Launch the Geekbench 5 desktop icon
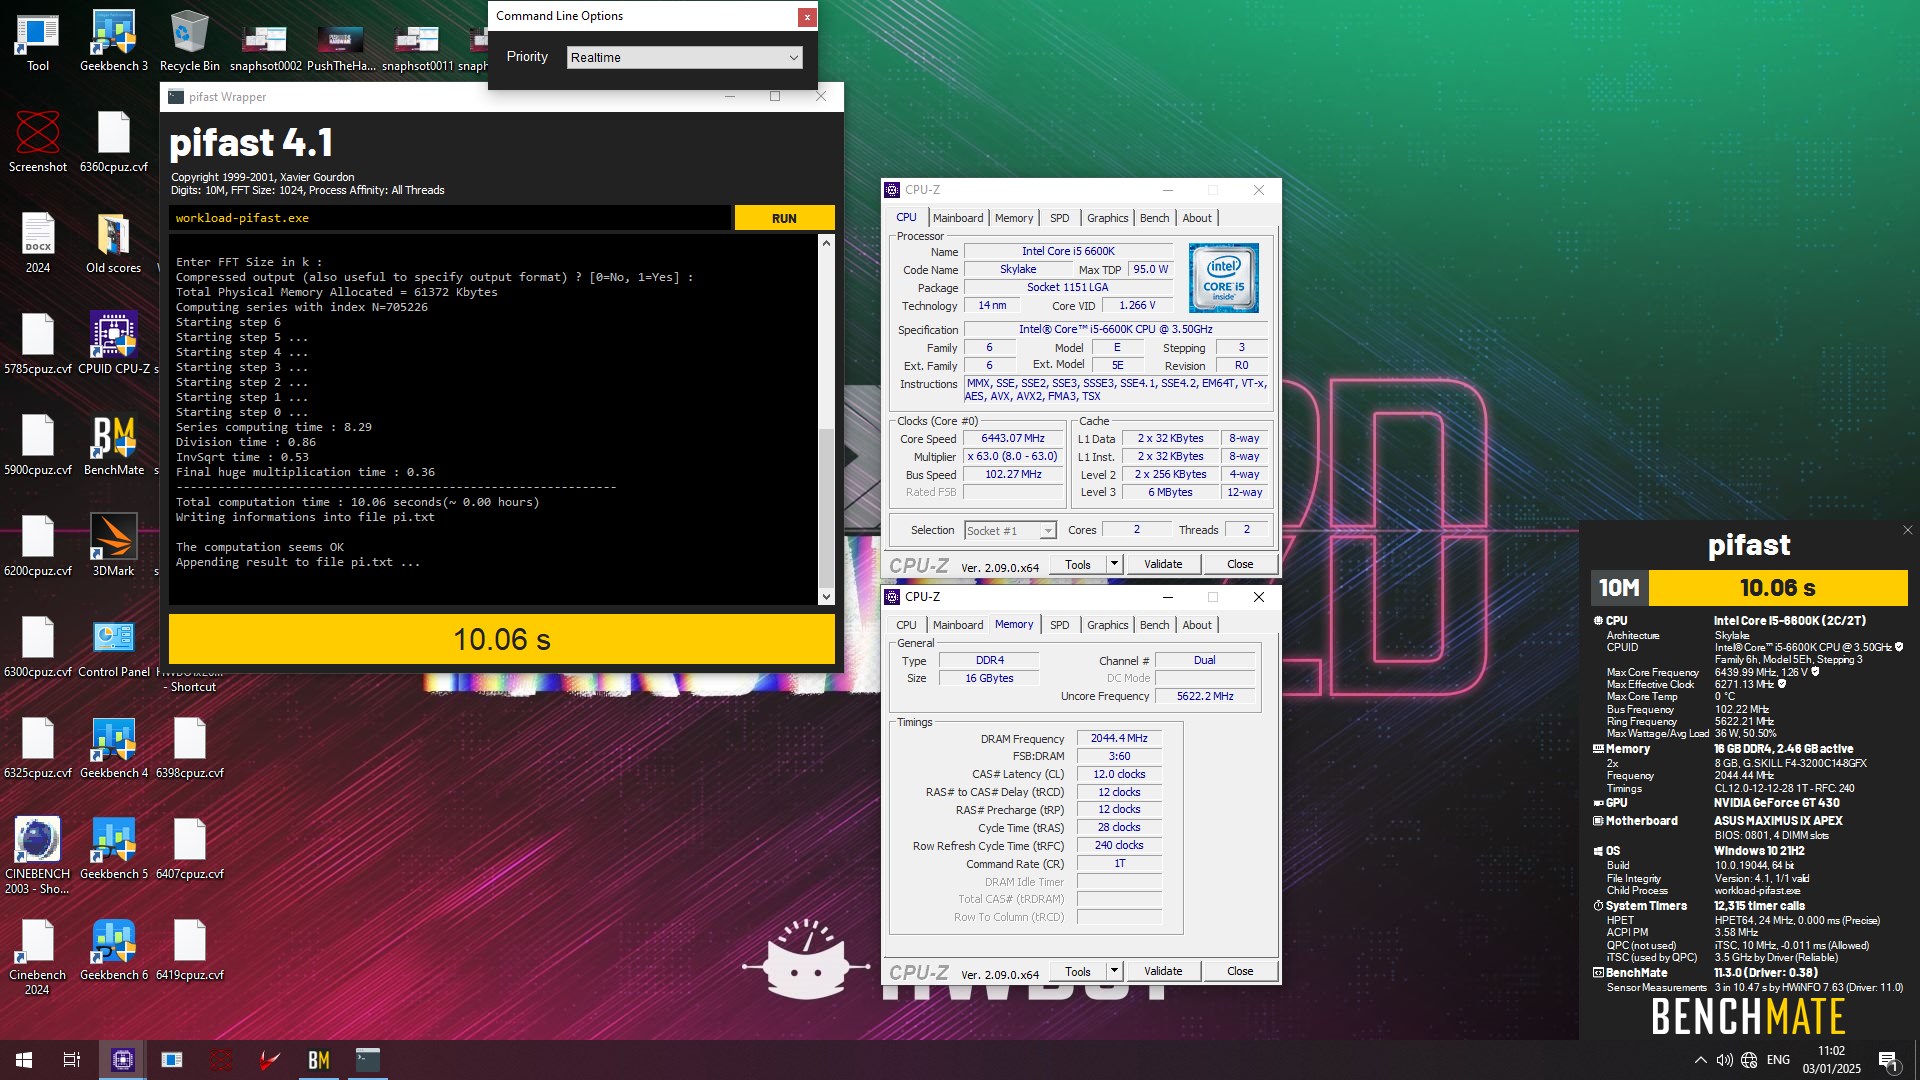The image size is (1920, 1080). click(x=114, y=849)
